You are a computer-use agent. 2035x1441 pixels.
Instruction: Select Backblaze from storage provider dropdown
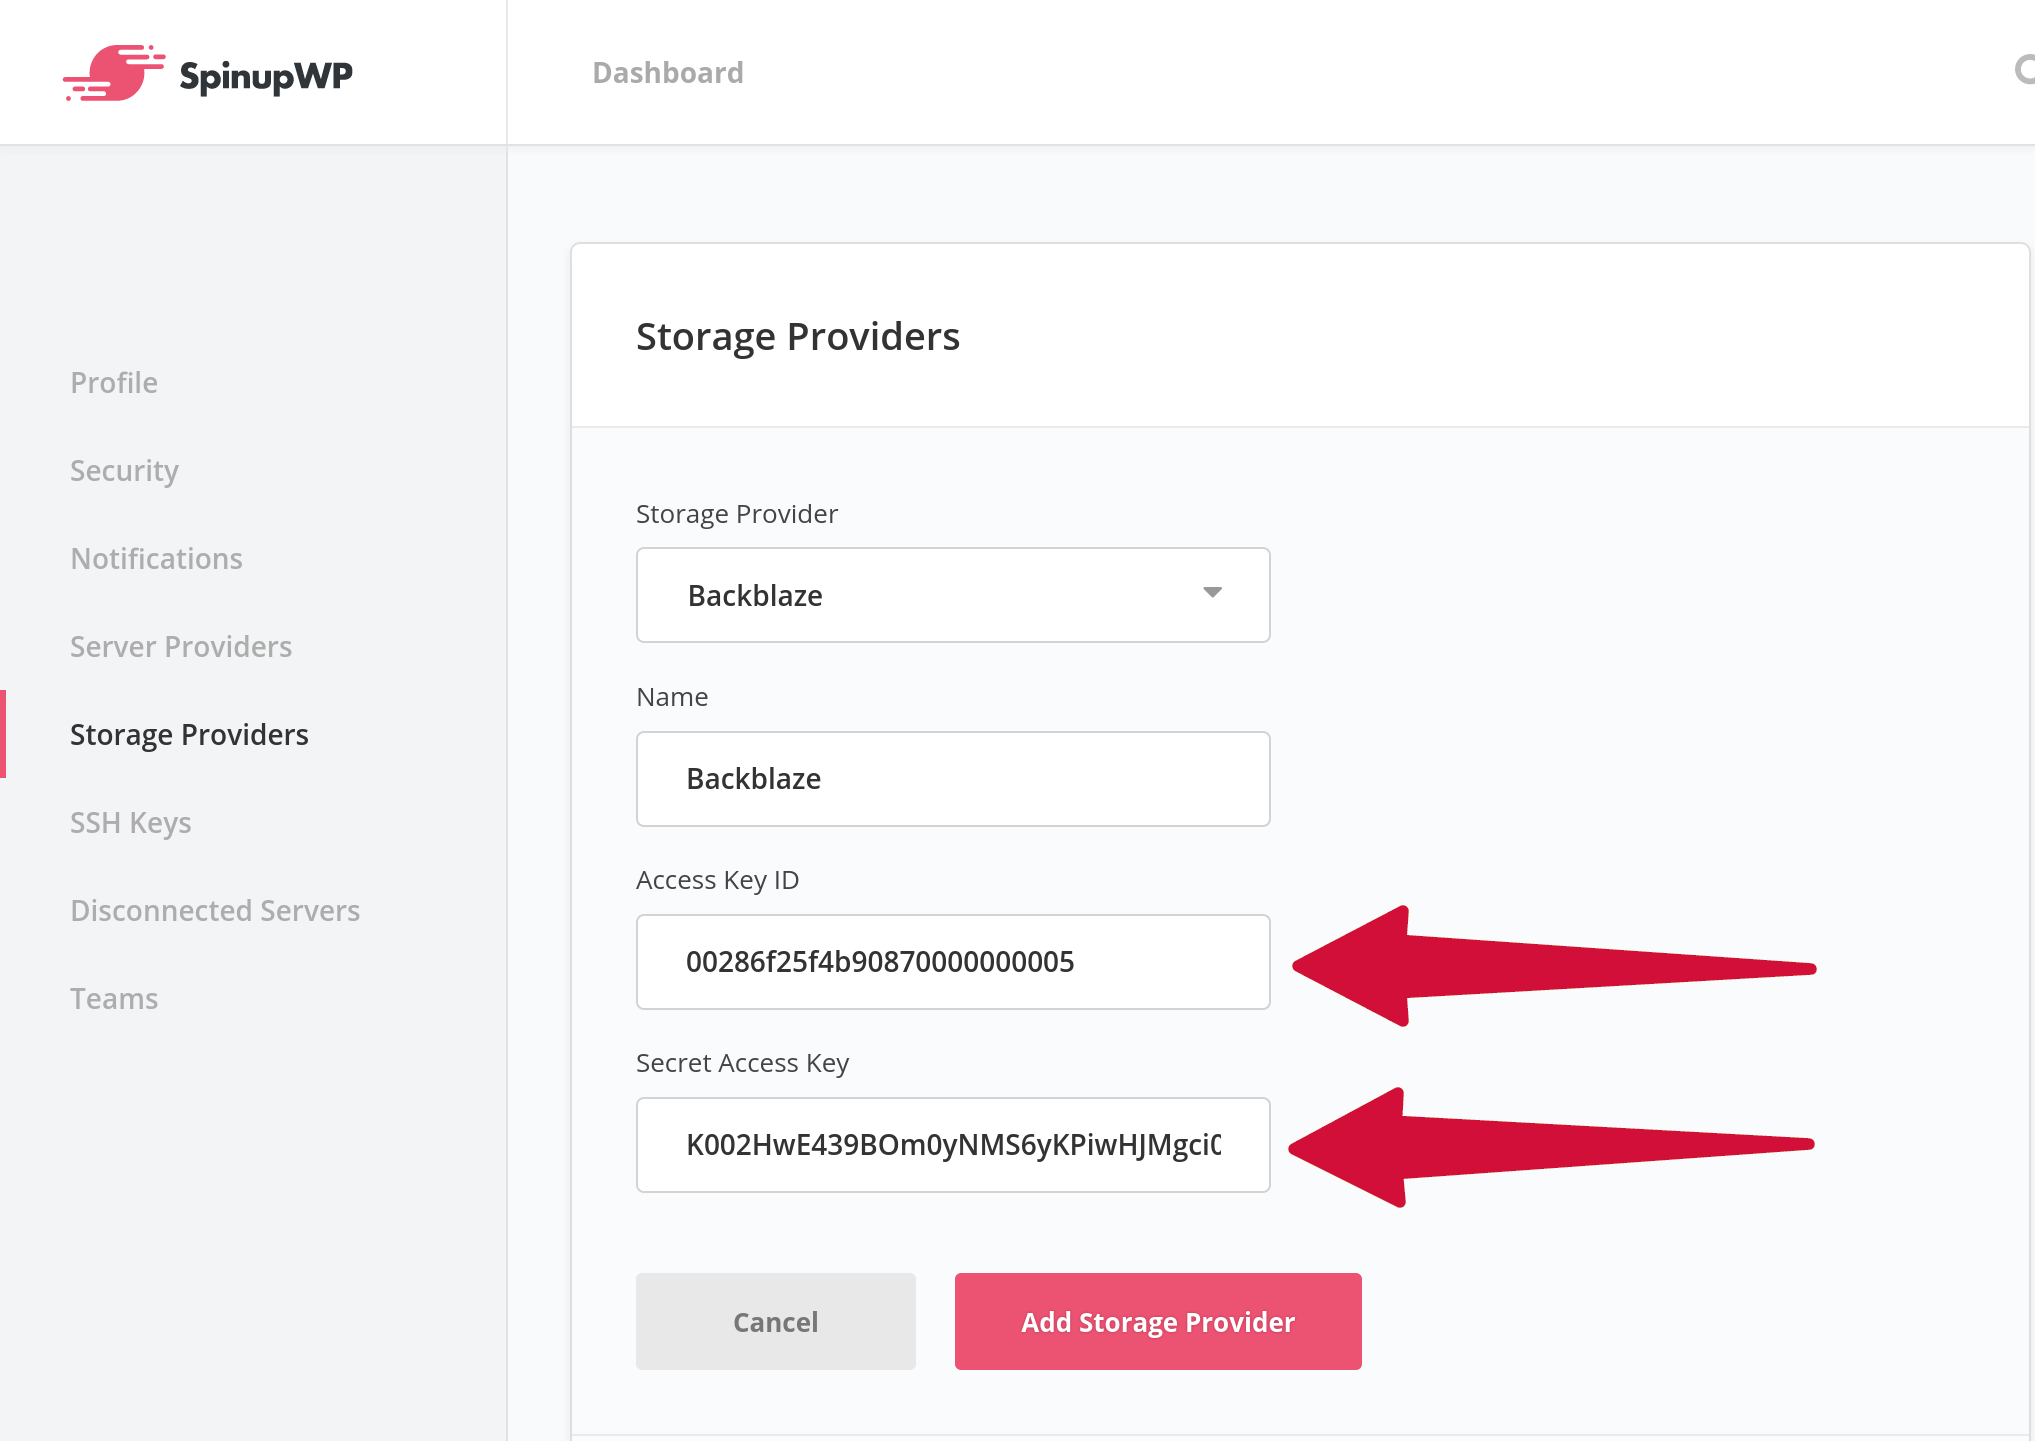tap(954, 594)
